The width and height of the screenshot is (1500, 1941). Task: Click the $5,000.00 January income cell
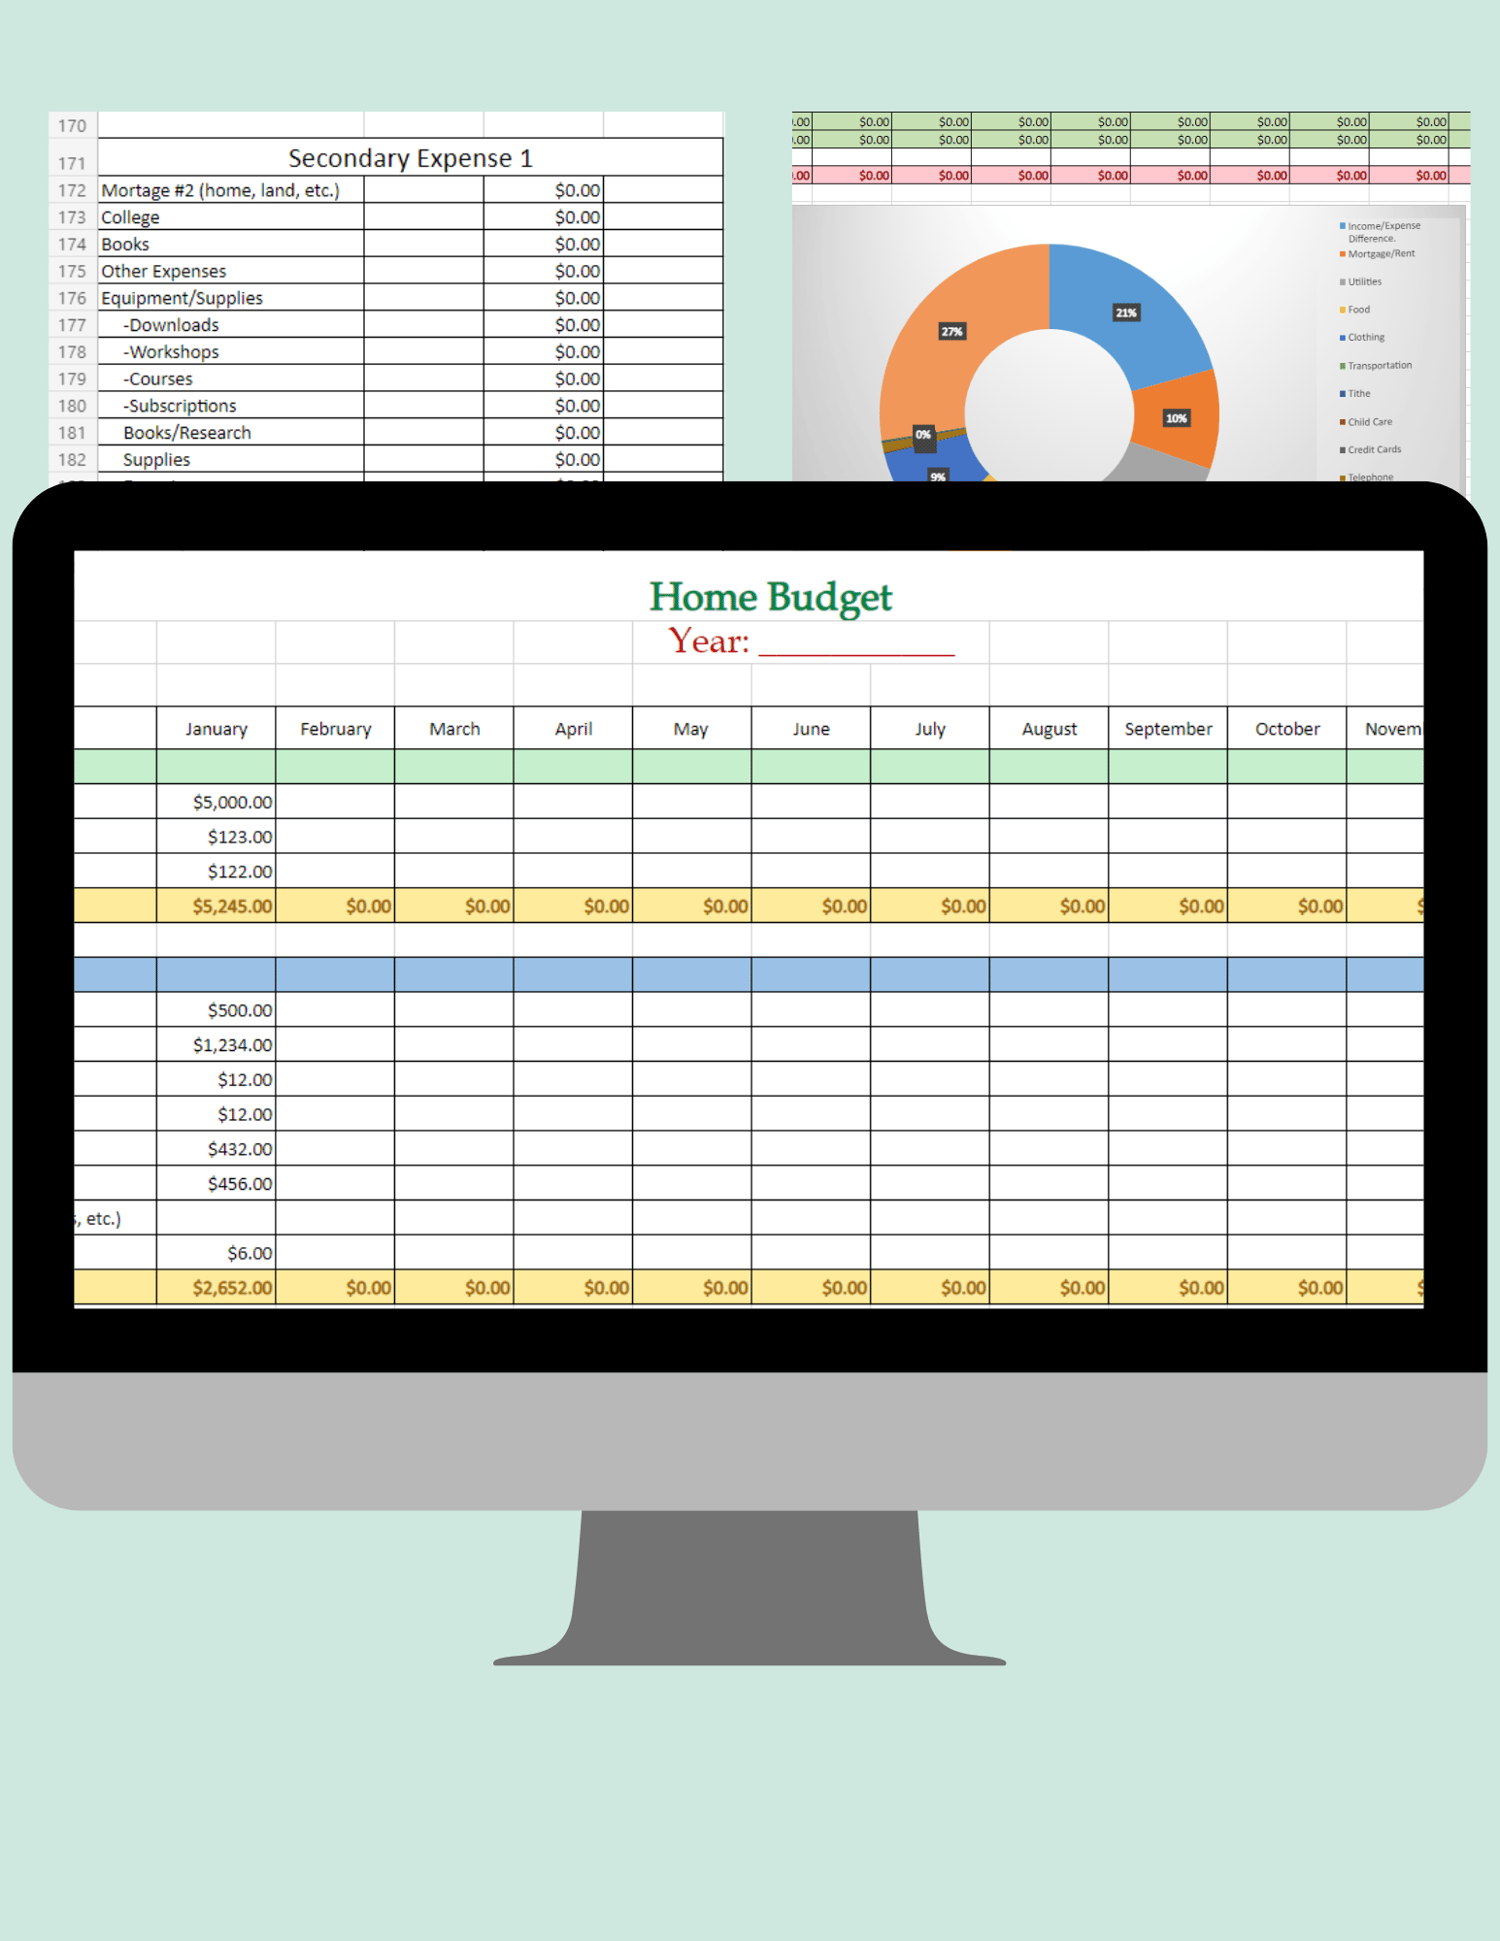[216, 802]
